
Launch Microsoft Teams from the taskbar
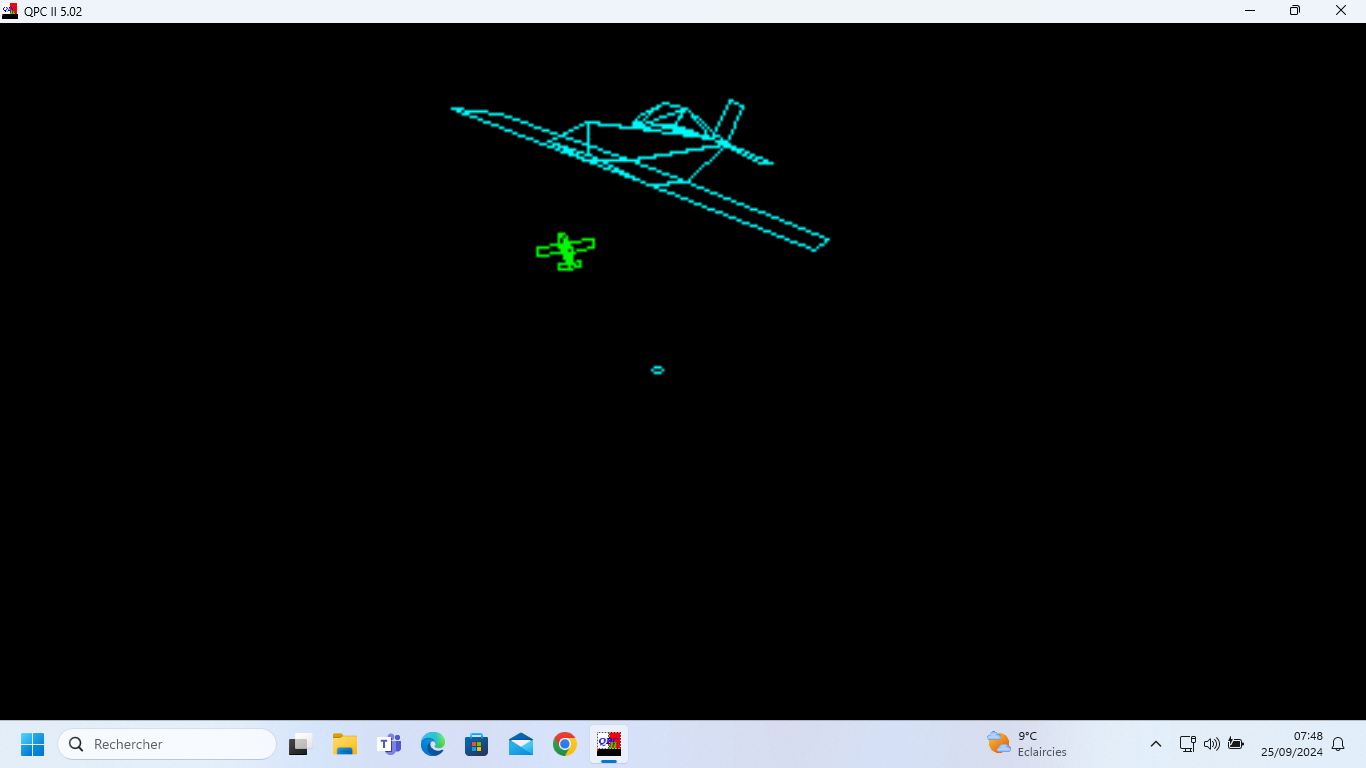click(389, 744)
